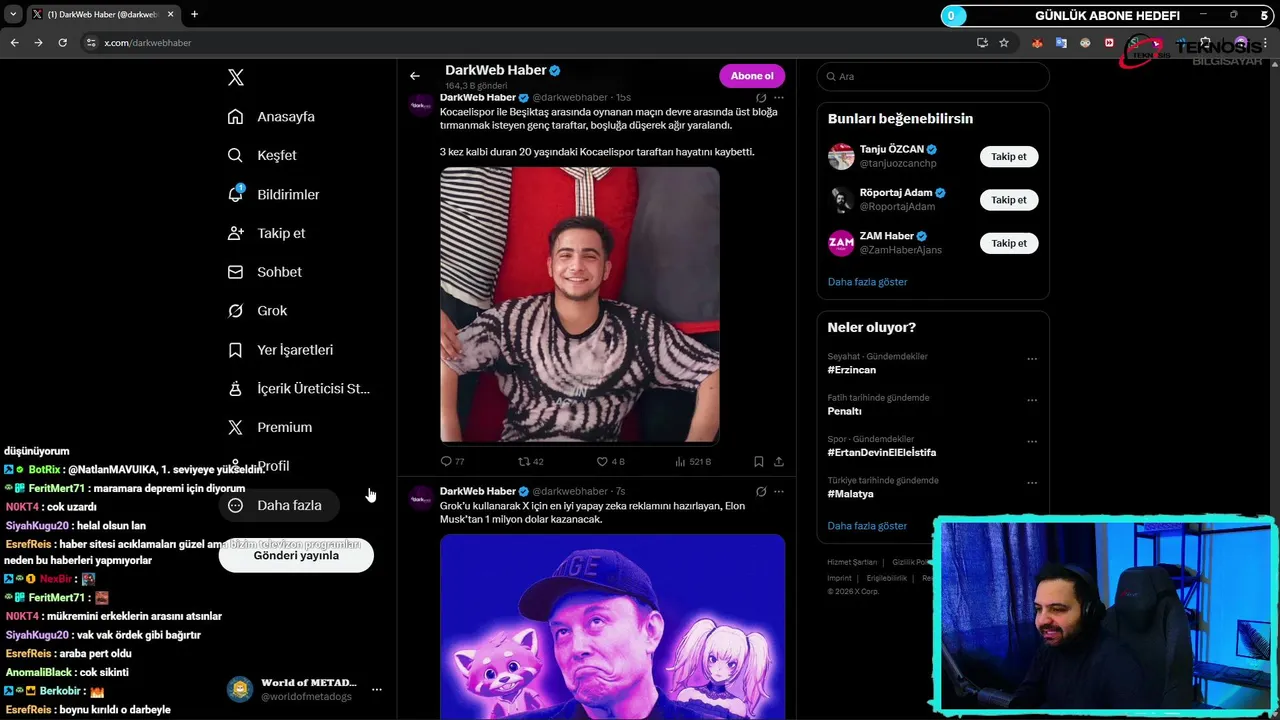Open the Elon Musk post image
Viewport: 1280px width, 720px height.
[x=612, y=626]
